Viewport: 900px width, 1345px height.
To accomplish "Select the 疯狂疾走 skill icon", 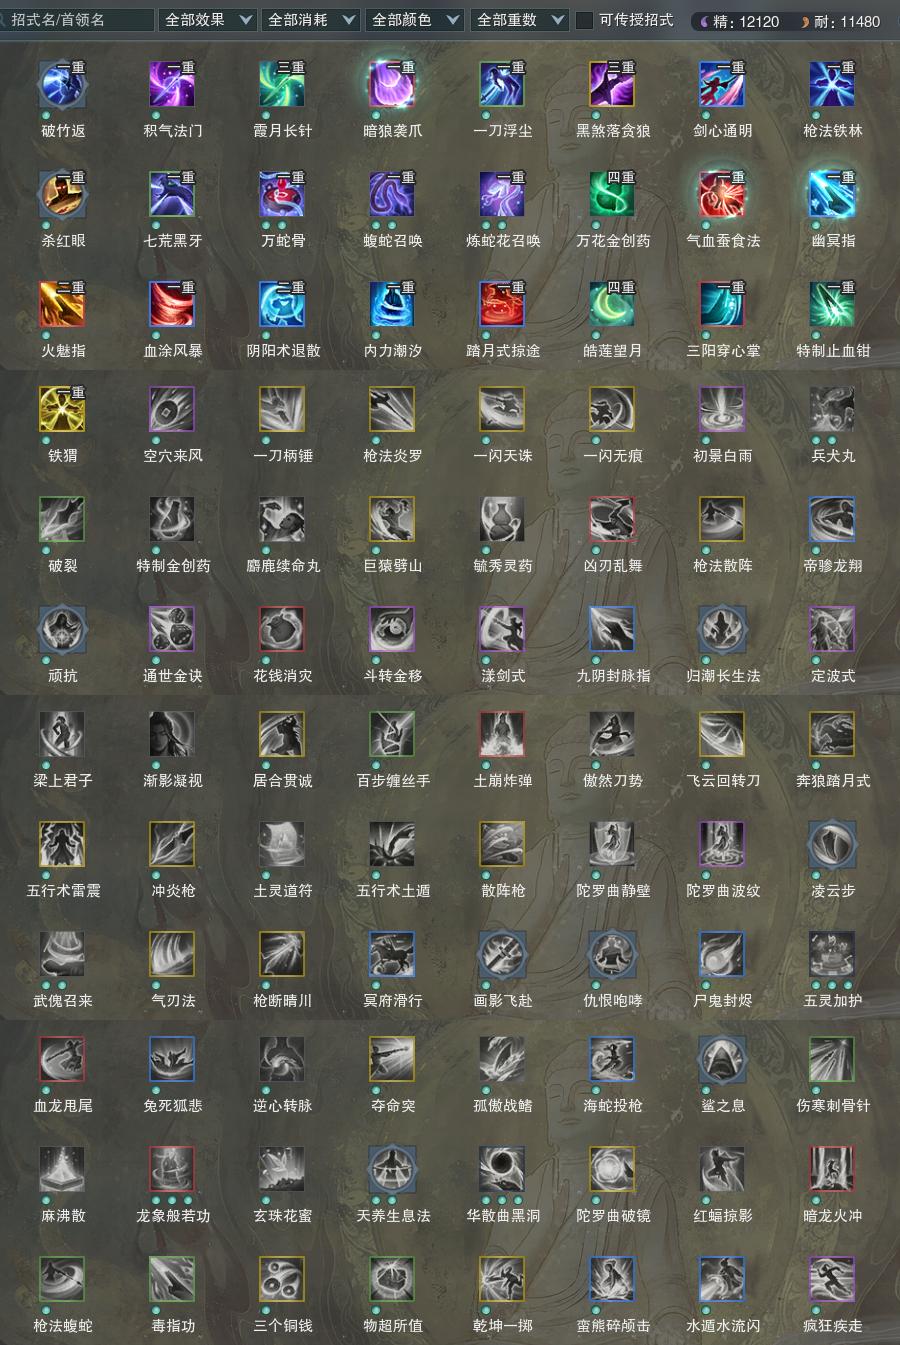I will tap(832, 1279).
